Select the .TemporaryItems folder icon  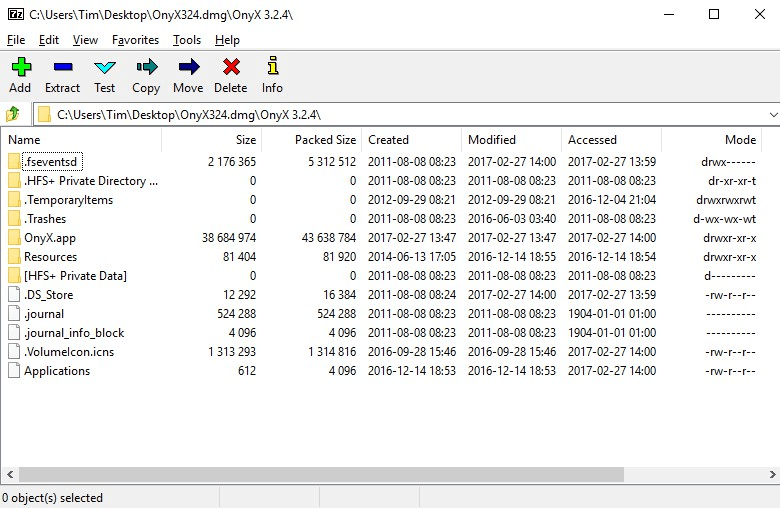(14, 200)
